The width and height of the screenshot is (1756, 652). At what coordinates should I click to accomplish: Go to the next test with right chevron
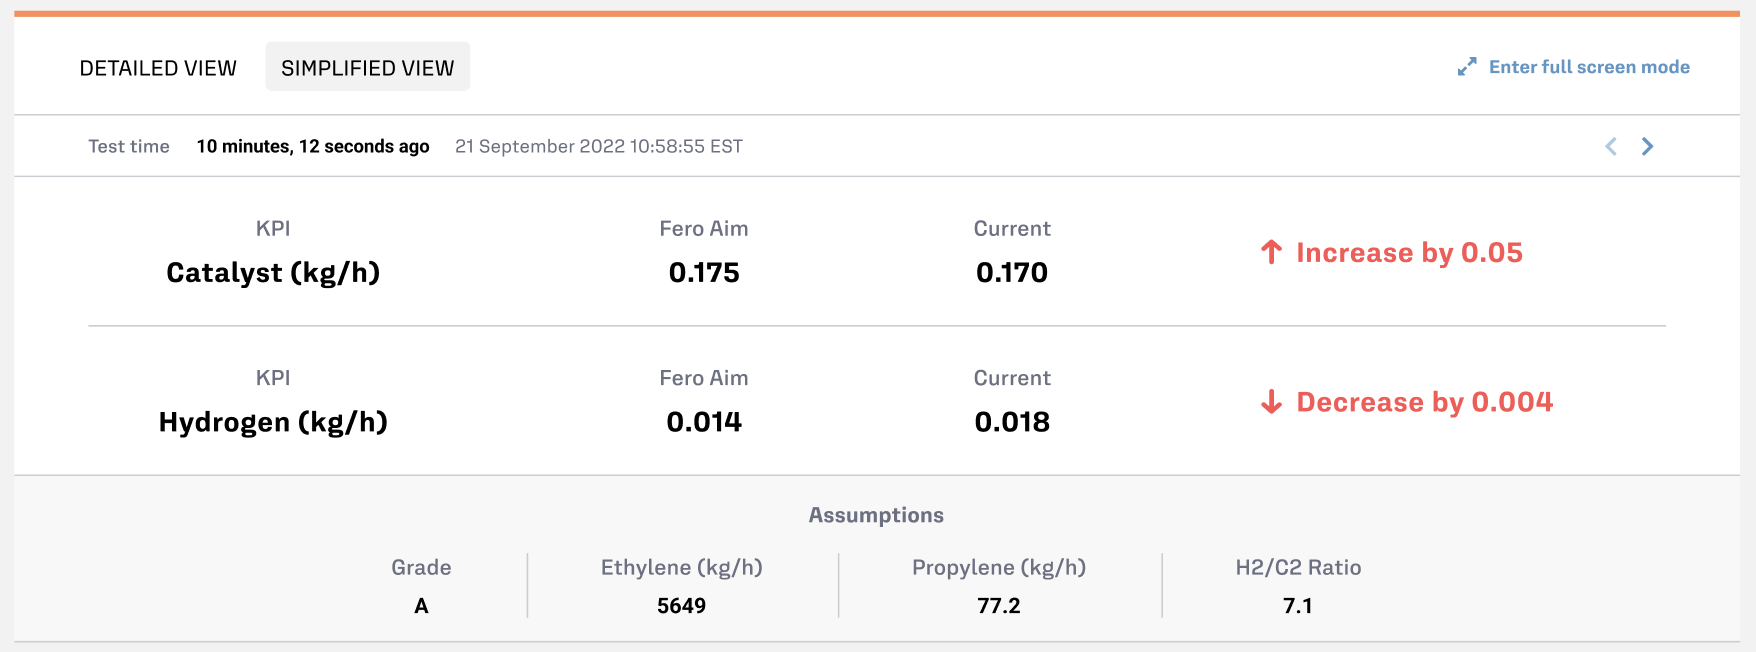(x=1647, y=146)
